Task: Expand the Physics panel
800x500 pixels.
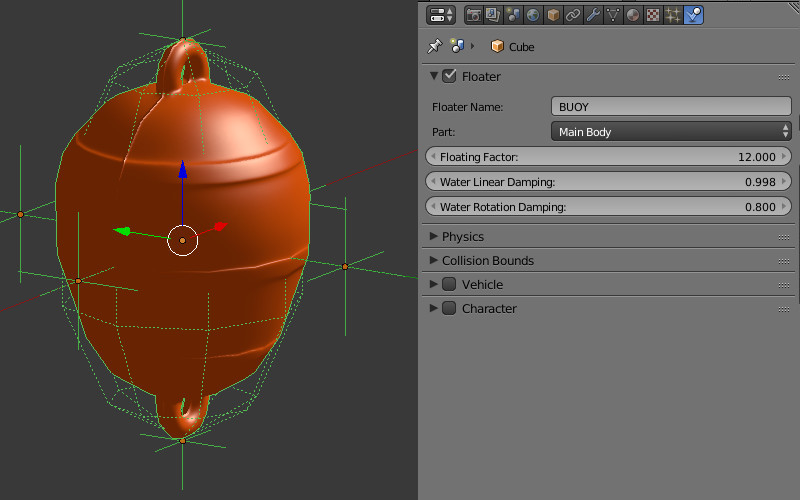Action: point(462,236)
